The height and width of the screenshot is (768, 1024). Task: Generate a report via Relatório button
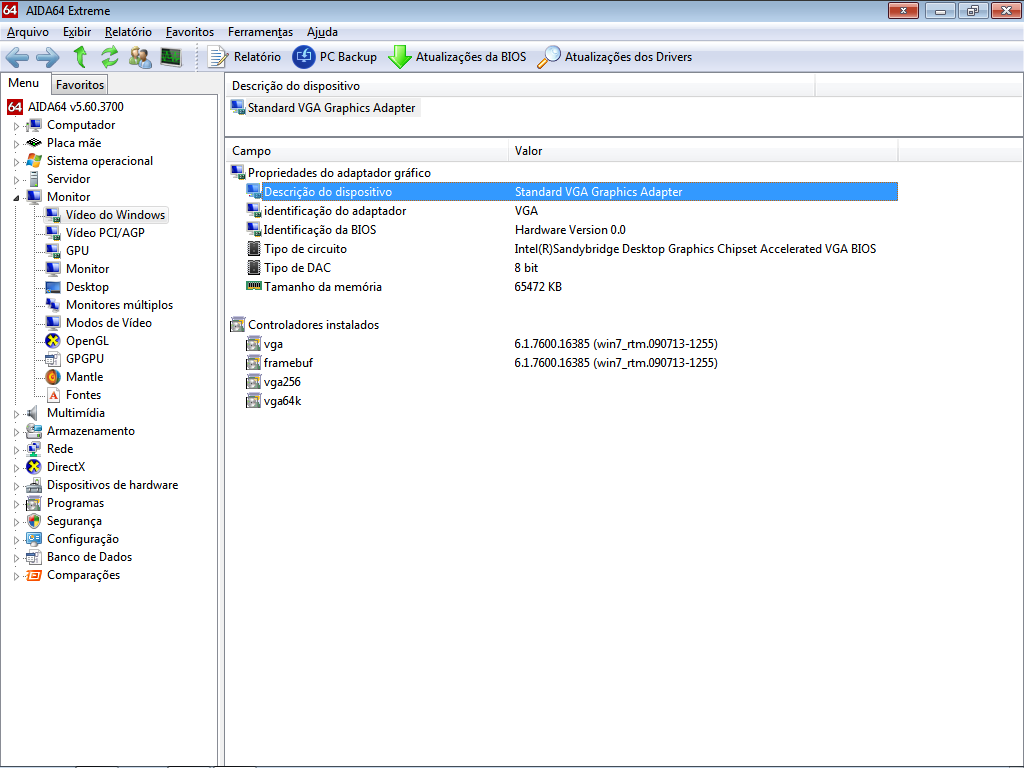[x=244, y=57]
